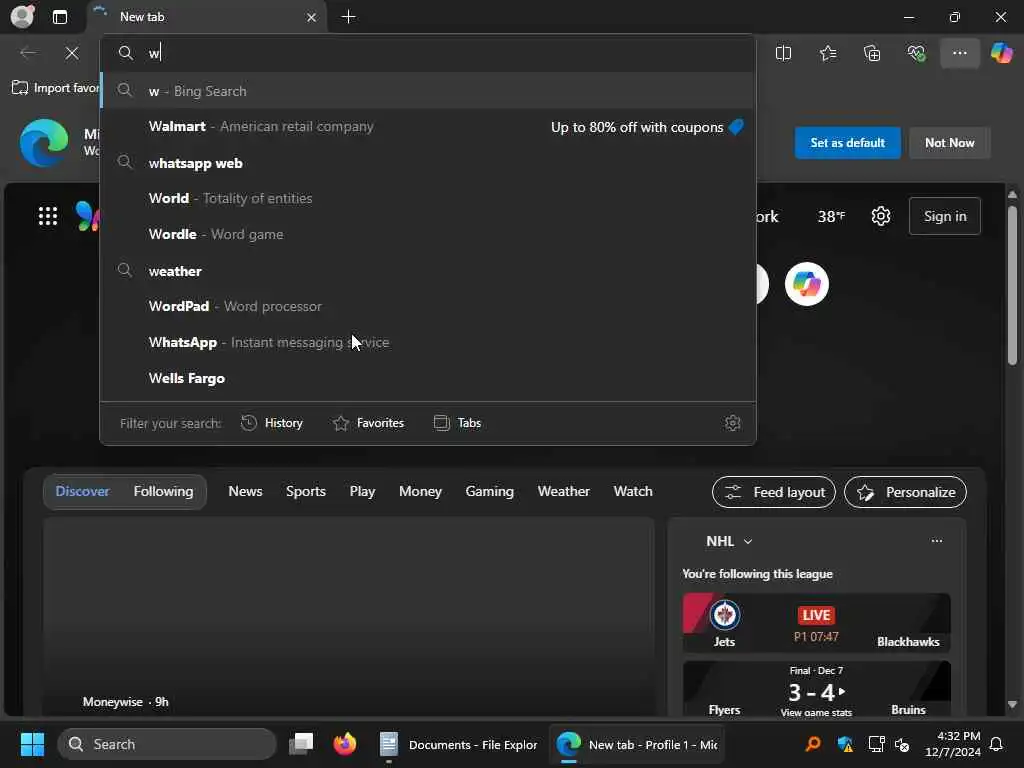
Task: Dismiss with the Not Now button
Action: click(950, 143)
